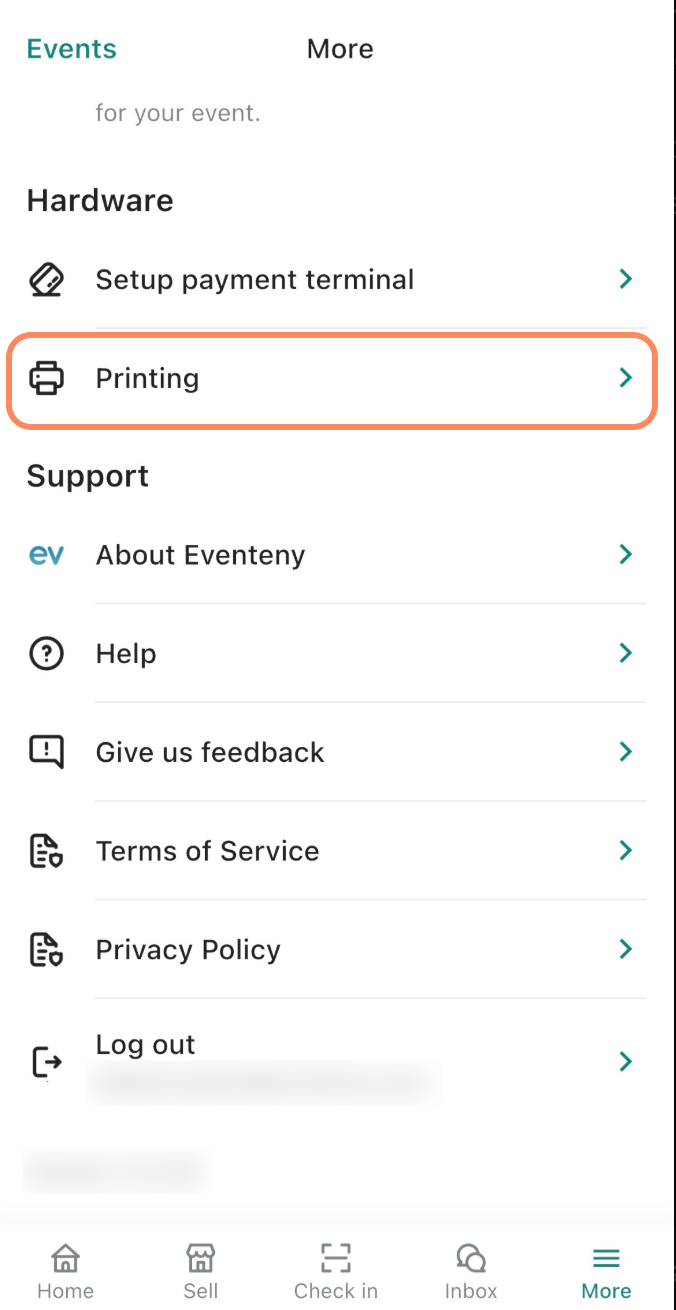Select the More tab
676x1310 pixels.
606,1272
